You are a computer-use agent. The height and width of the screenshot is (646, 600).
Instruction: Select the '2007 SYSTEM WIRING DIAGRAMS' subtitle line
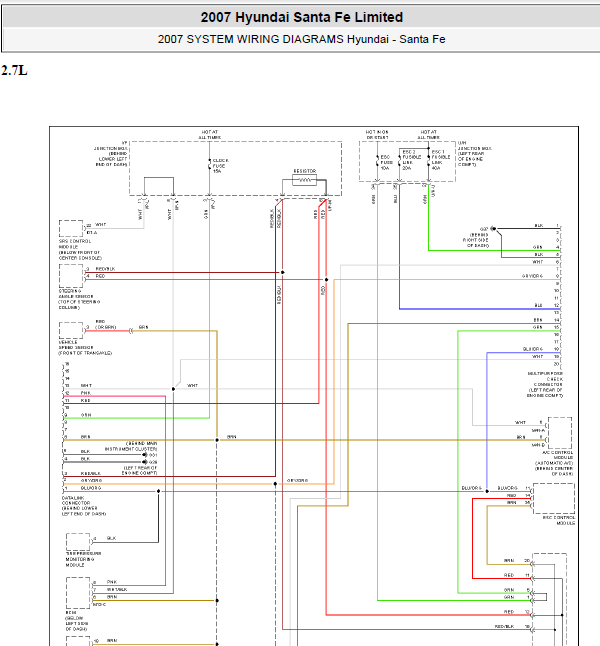[302, 39]
